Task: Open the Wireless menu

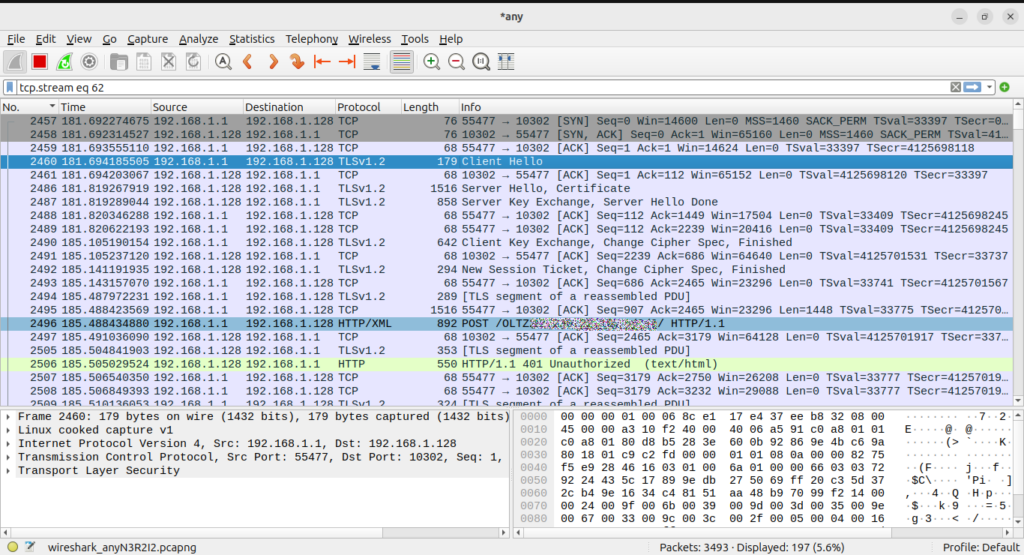Action: pyautogui.click(x=369, y=39)
